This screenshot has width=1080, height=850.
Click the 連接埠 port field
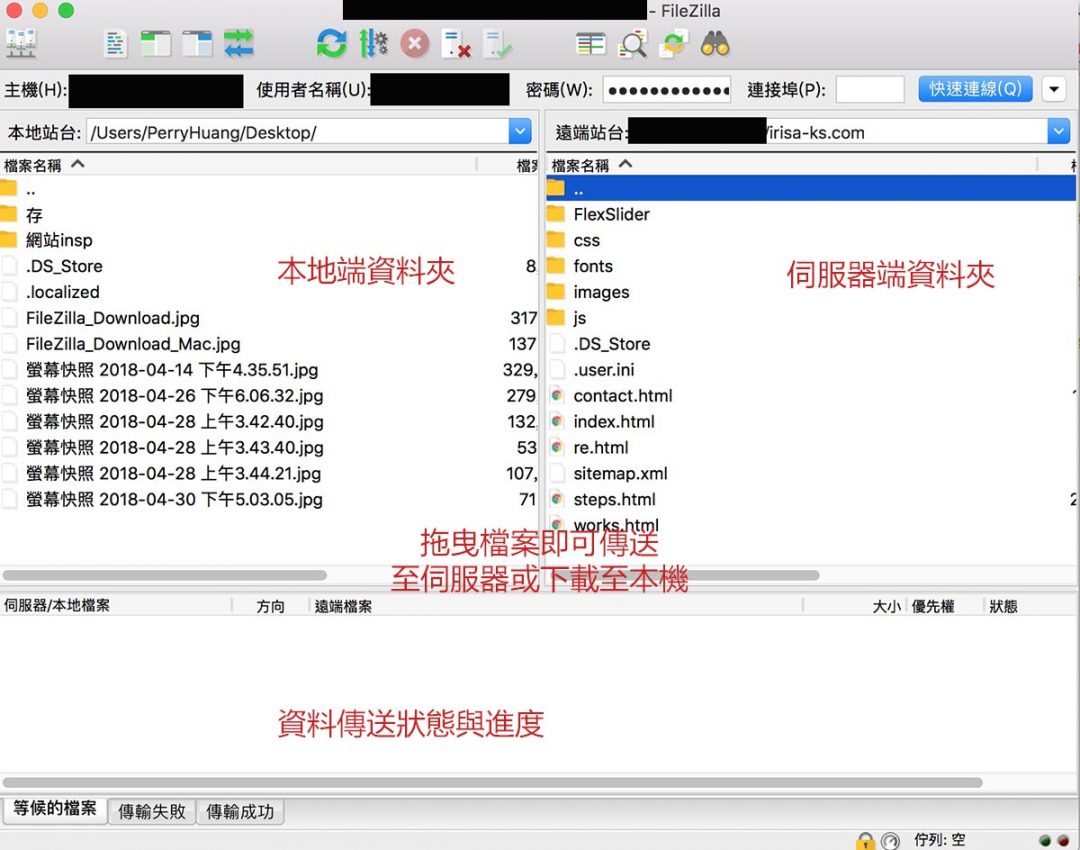click(870, 90)
